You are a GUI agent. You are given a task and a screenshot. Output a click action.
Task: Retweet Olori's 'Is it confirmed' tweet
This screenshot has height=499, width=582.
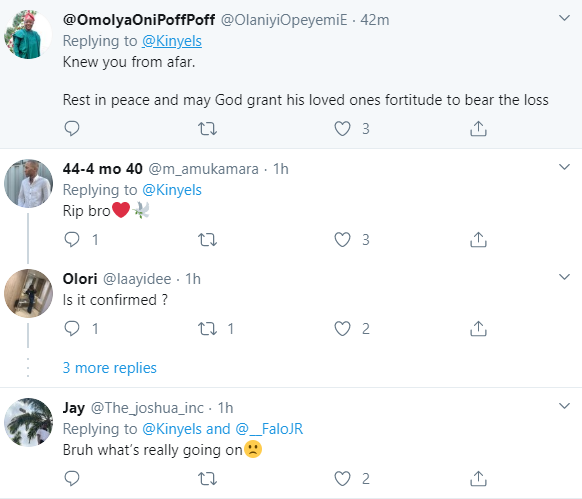click(x=207, y=329)
